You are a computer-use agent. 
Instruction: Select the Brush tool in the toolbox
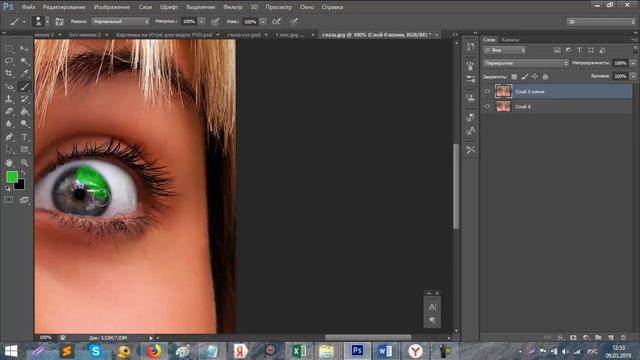pyautogui.click(x=24, y=87)
